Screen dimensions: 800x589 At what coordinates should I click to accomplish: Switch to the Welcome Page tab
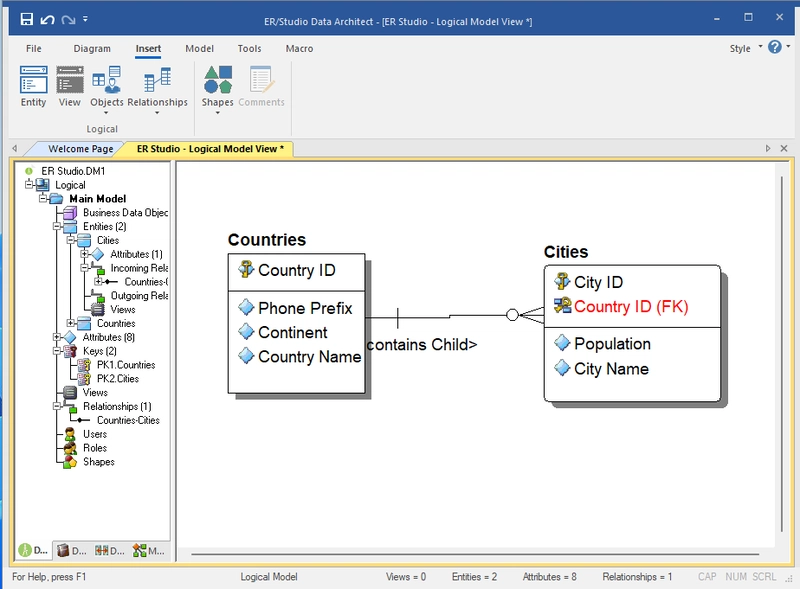[81, 149]
